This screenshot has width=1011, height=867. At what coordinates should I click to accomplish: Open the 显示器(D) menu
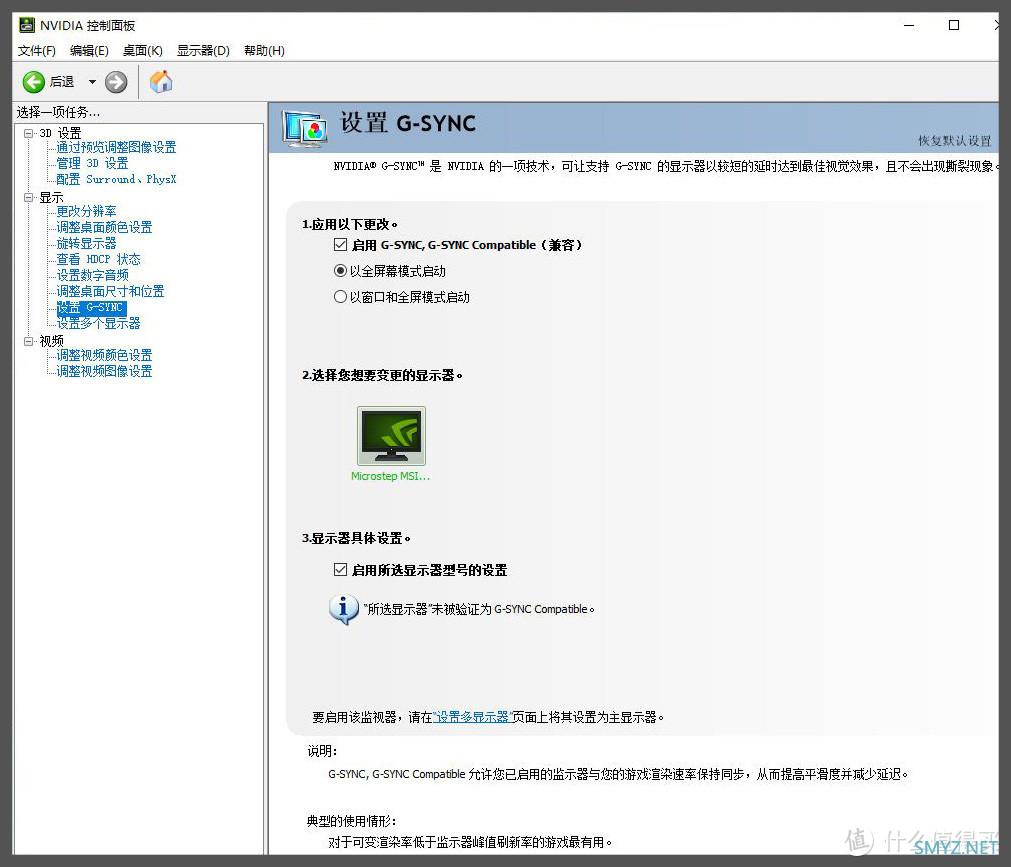click(x=203, y=50)
